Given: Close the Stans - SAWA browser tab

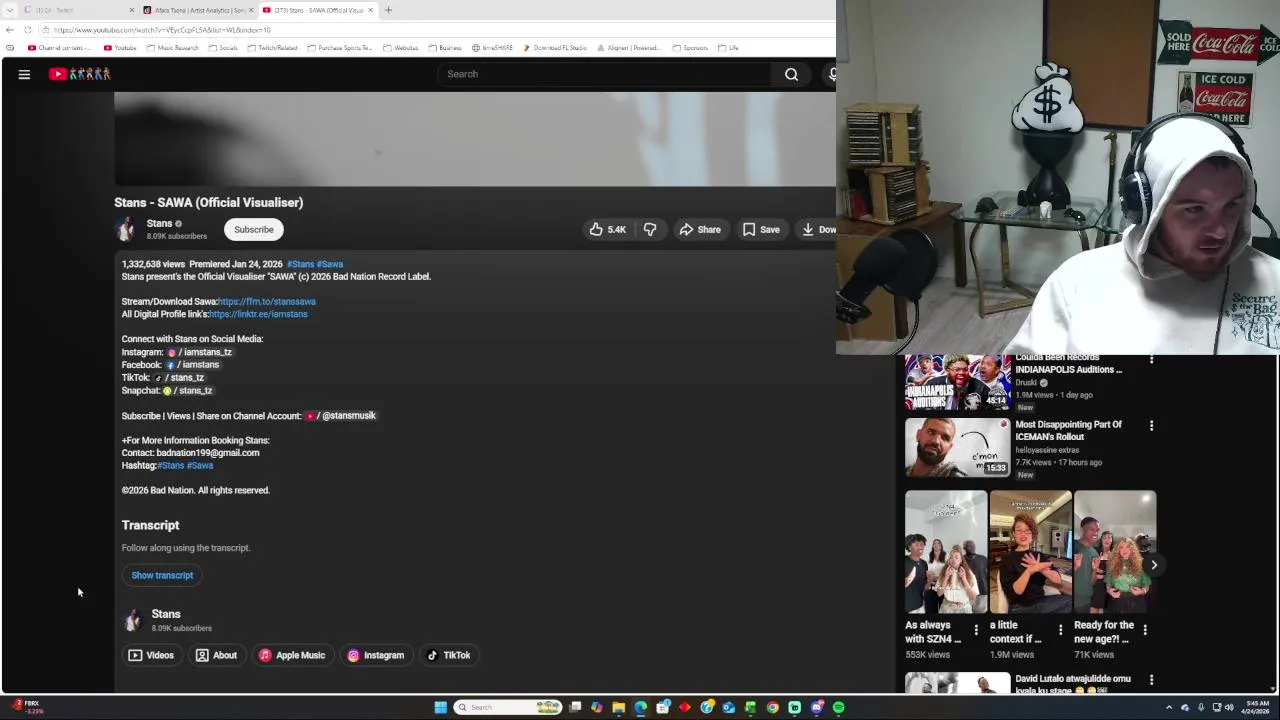Looking at the screenshot, I should pos(371,10).
